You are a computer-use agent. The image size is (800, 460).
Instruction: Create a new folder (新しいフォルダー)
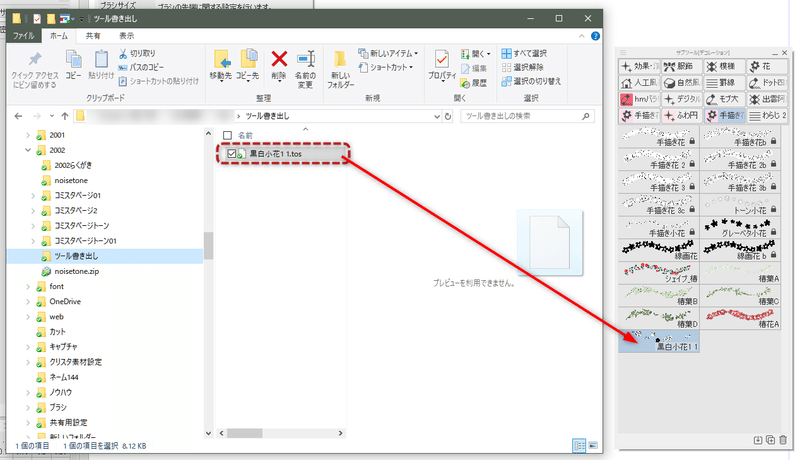(x=340, y=69)
